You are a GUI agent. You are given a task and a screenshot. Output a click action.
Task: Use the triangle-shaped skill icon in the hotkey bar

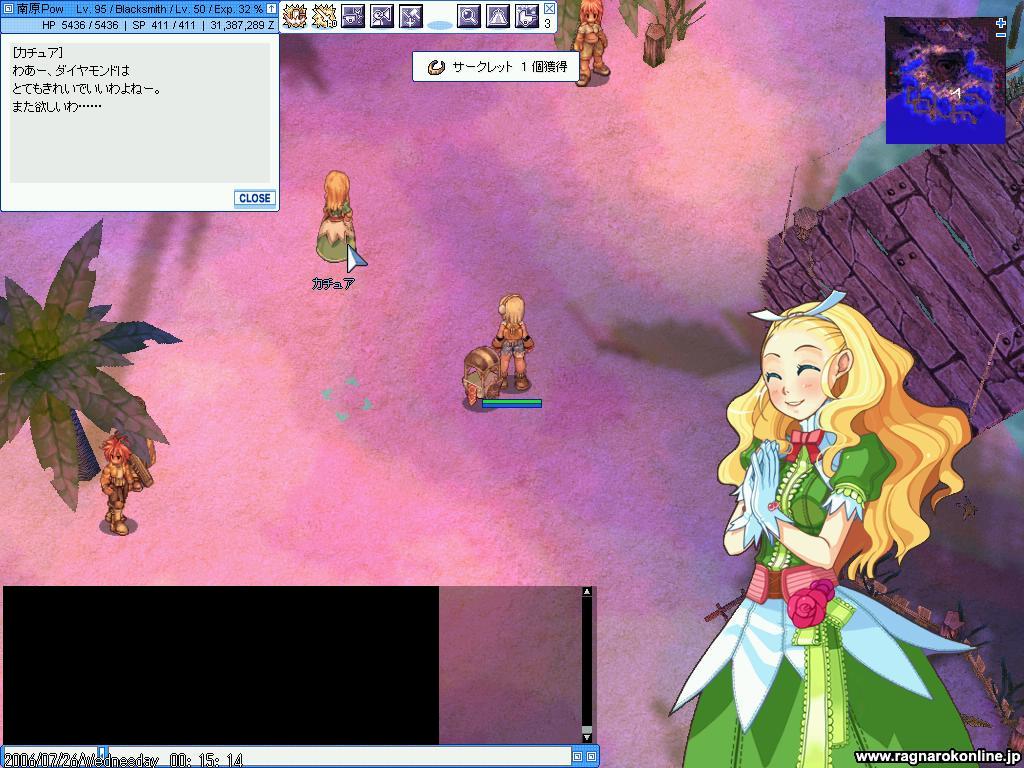[498, 16]
